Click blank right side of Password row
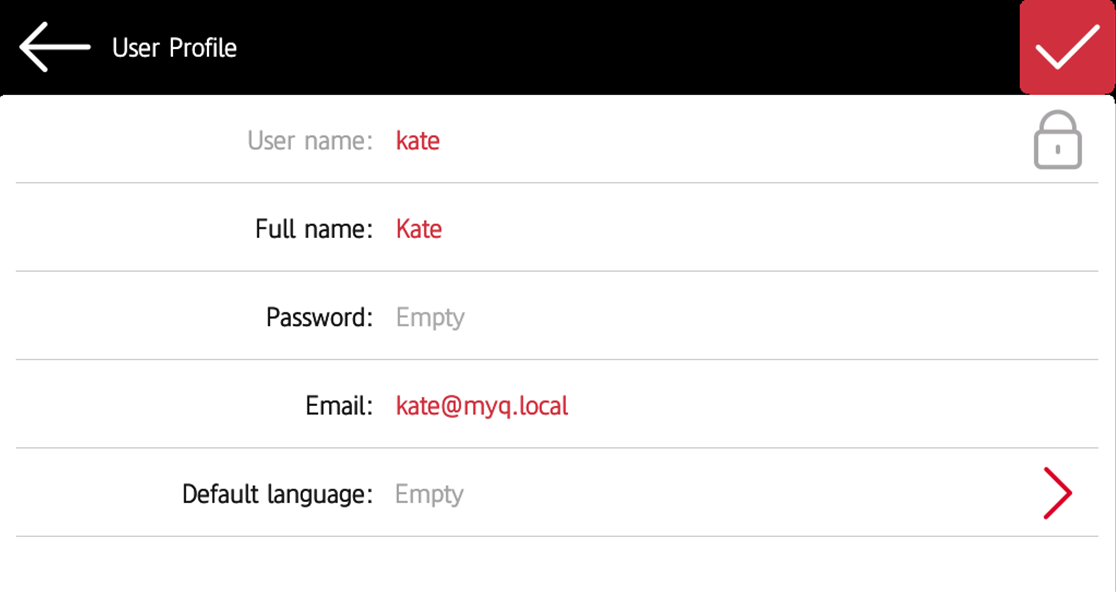Screen dimensions: 1116x592 [800, 317]
